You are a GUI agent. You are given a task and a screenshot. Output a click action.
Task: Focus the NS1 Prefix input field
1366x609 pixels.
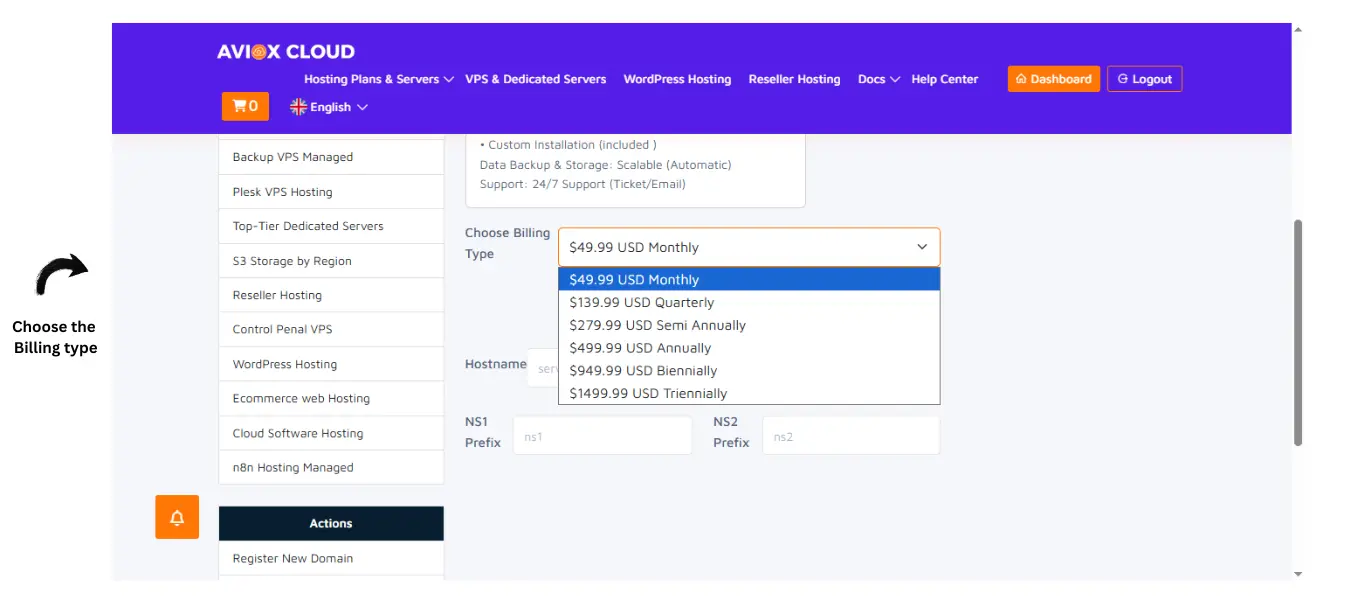602,436
